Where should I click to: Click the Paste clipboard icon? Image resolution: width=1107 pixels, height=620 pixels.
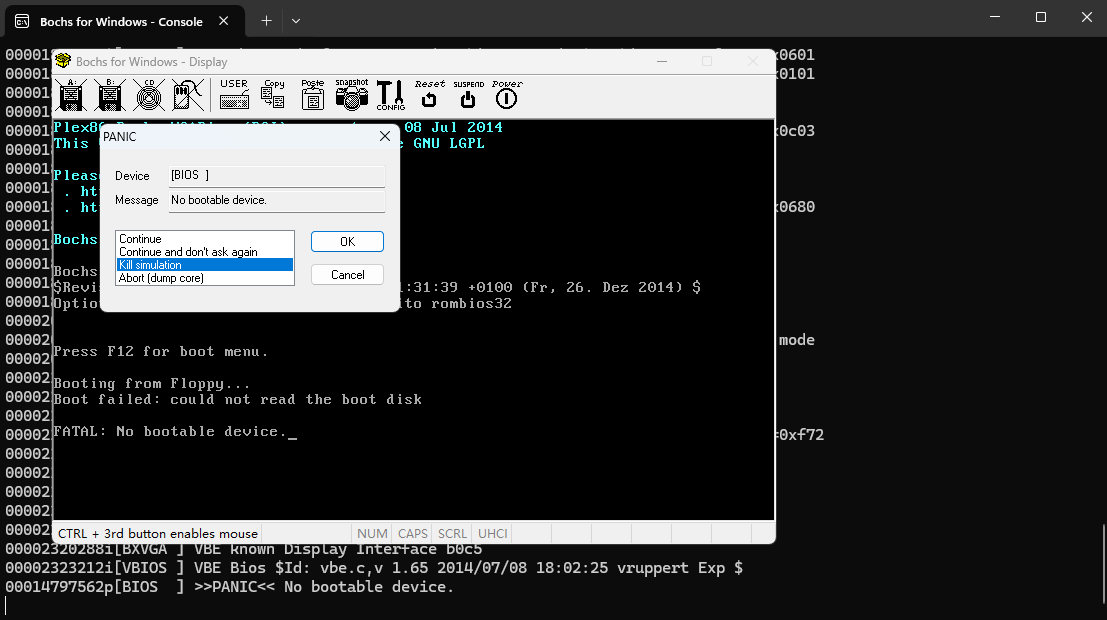312,95
